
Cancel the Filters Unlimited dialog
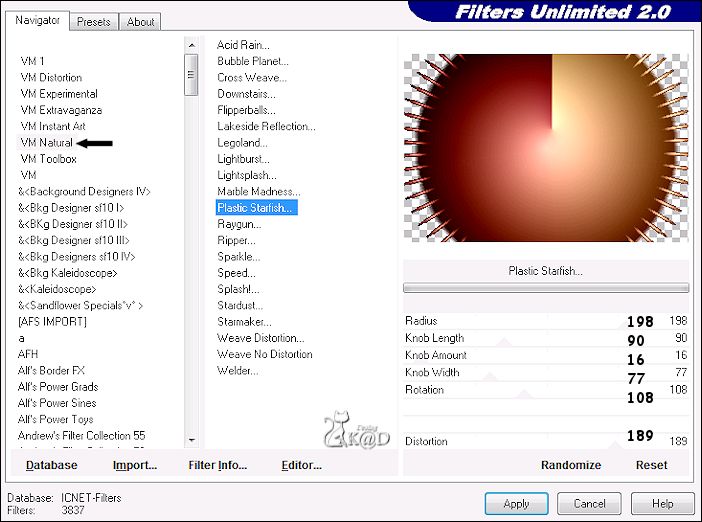click(589, 504)
